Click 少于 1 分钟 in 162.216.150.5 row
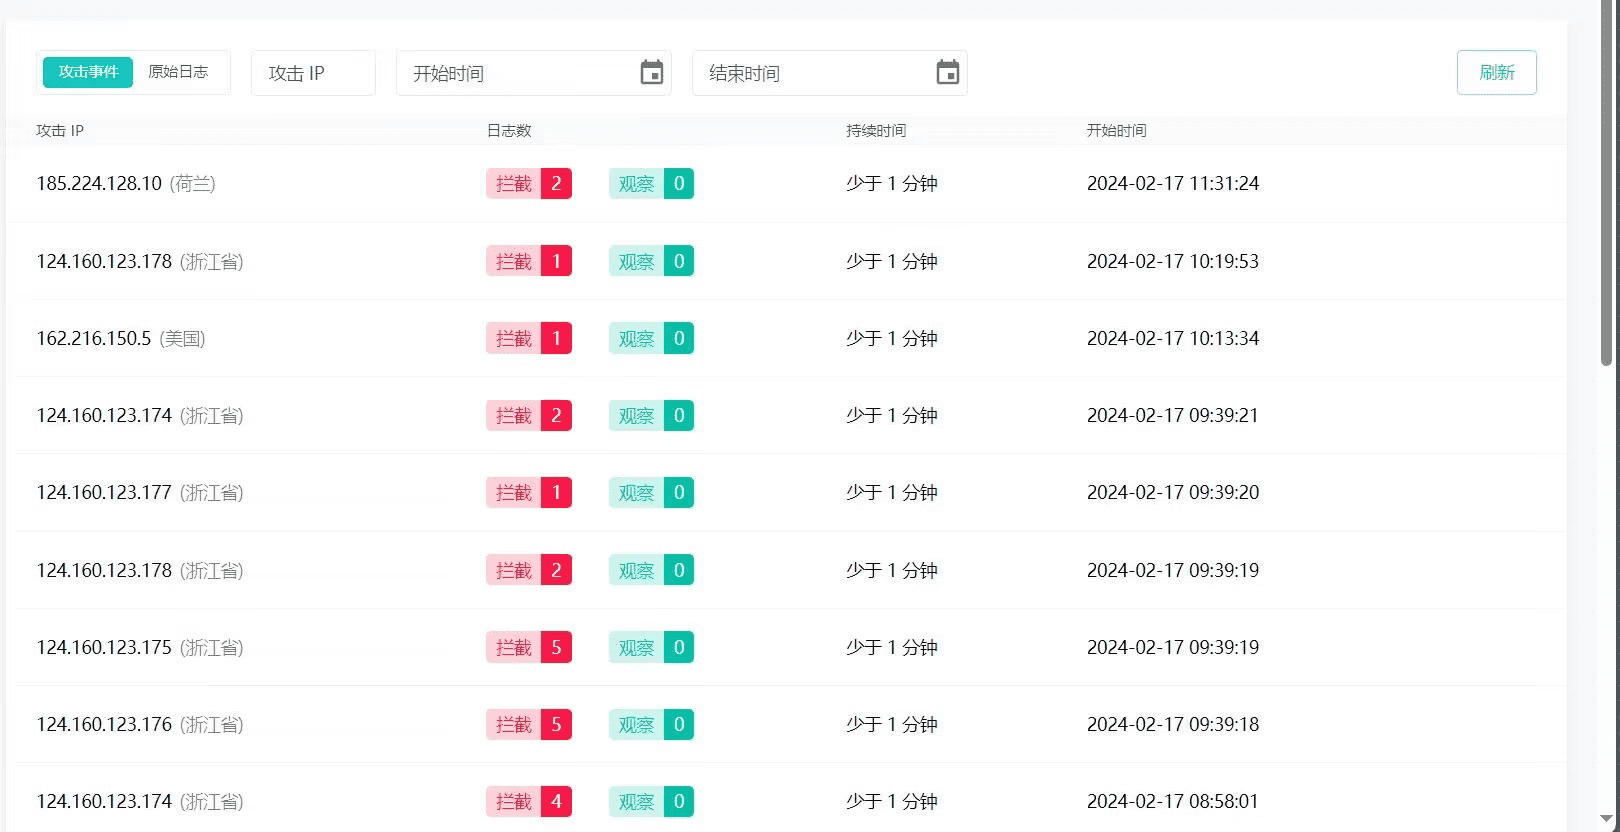Screen dimensions: 1620x832 [892, 339]
